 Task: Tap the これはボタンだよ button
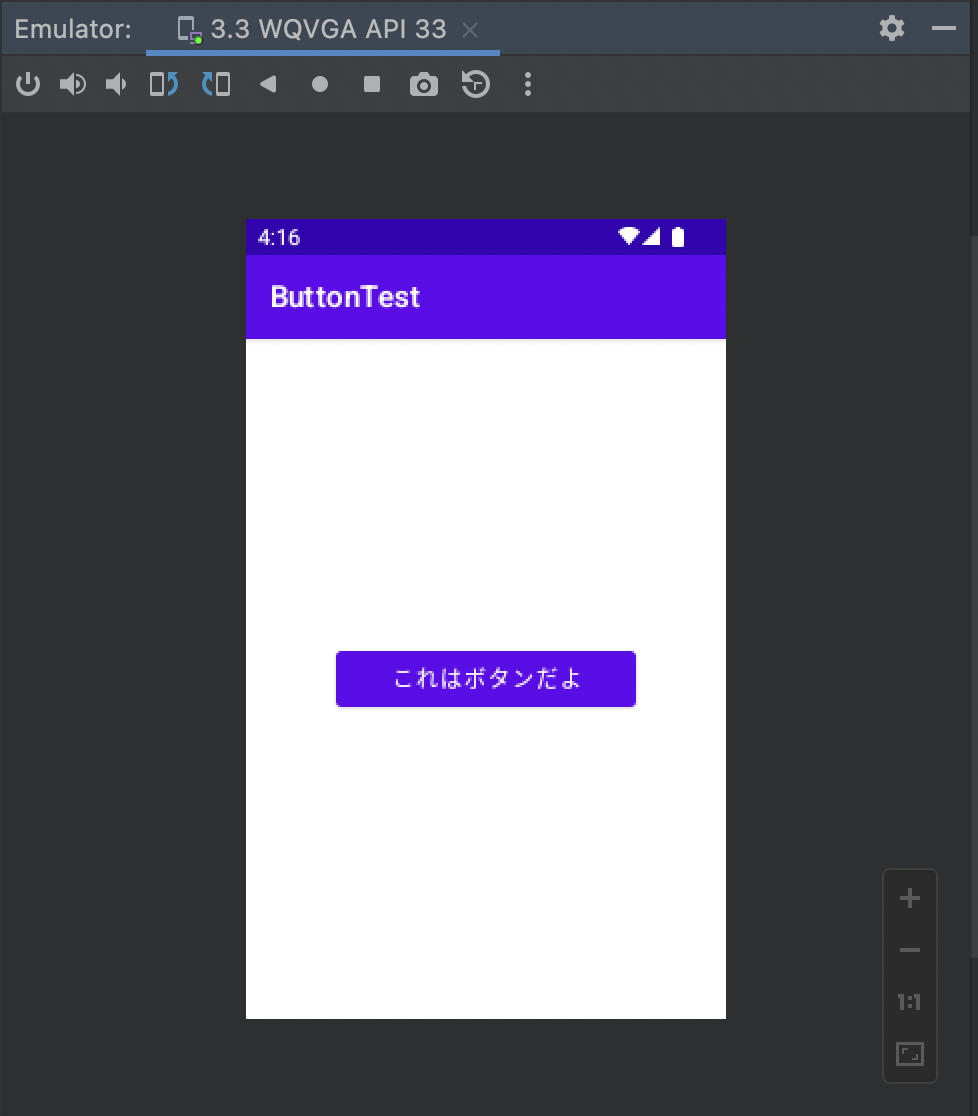click(x=485, y=678)
